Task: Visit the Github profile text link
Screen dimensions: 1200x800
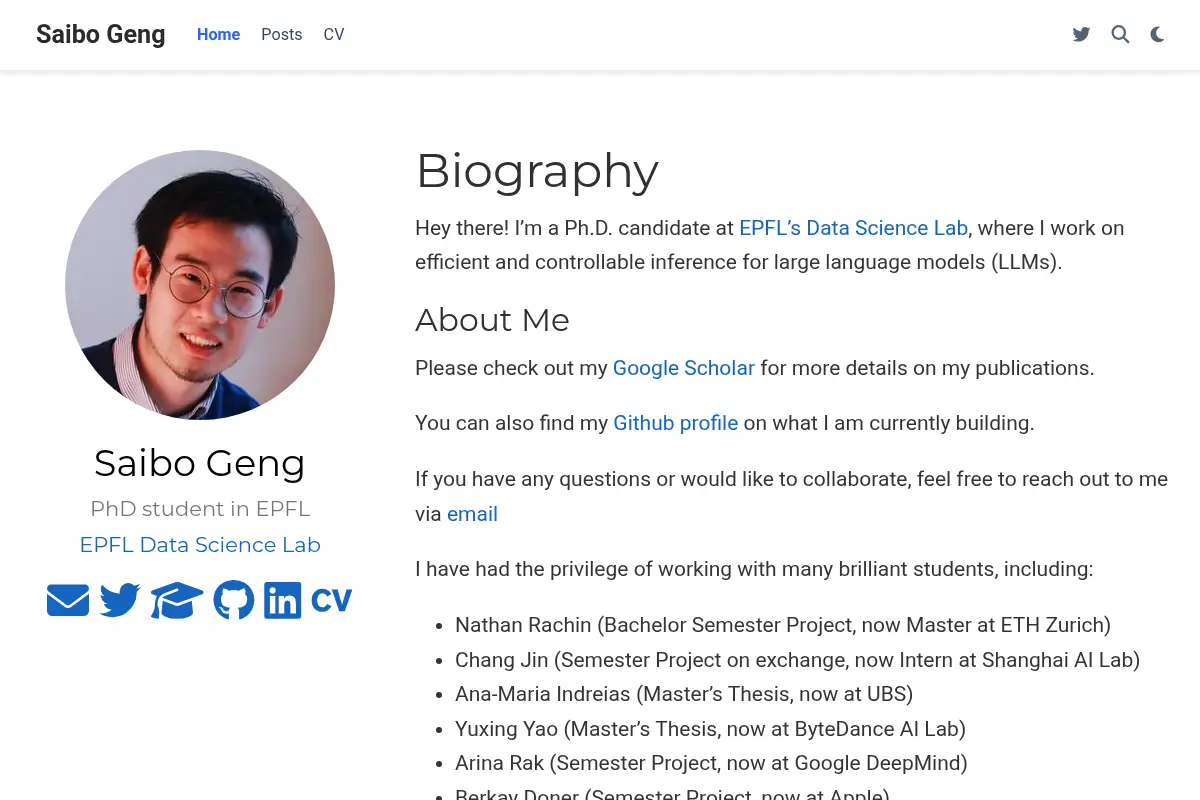Action: point(676,423)
